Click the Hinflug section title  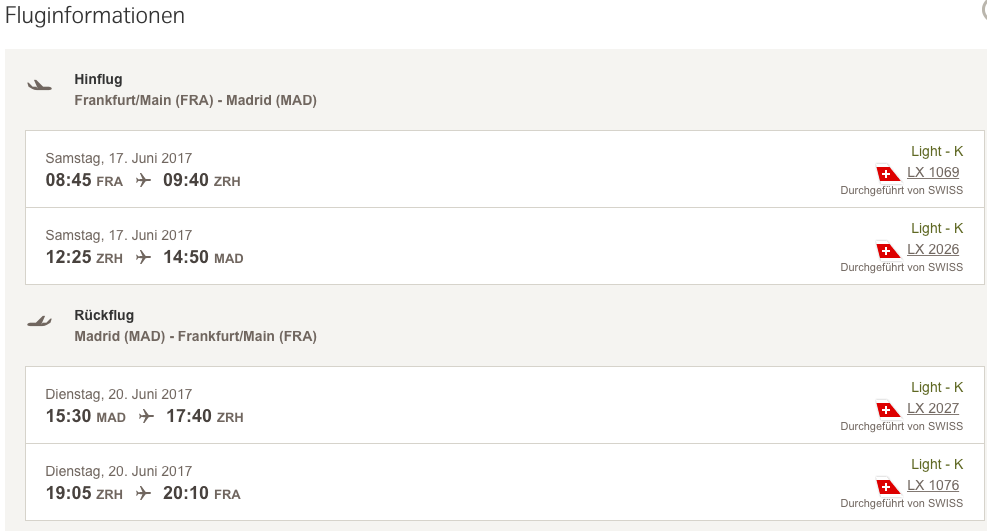click(98, 79)
